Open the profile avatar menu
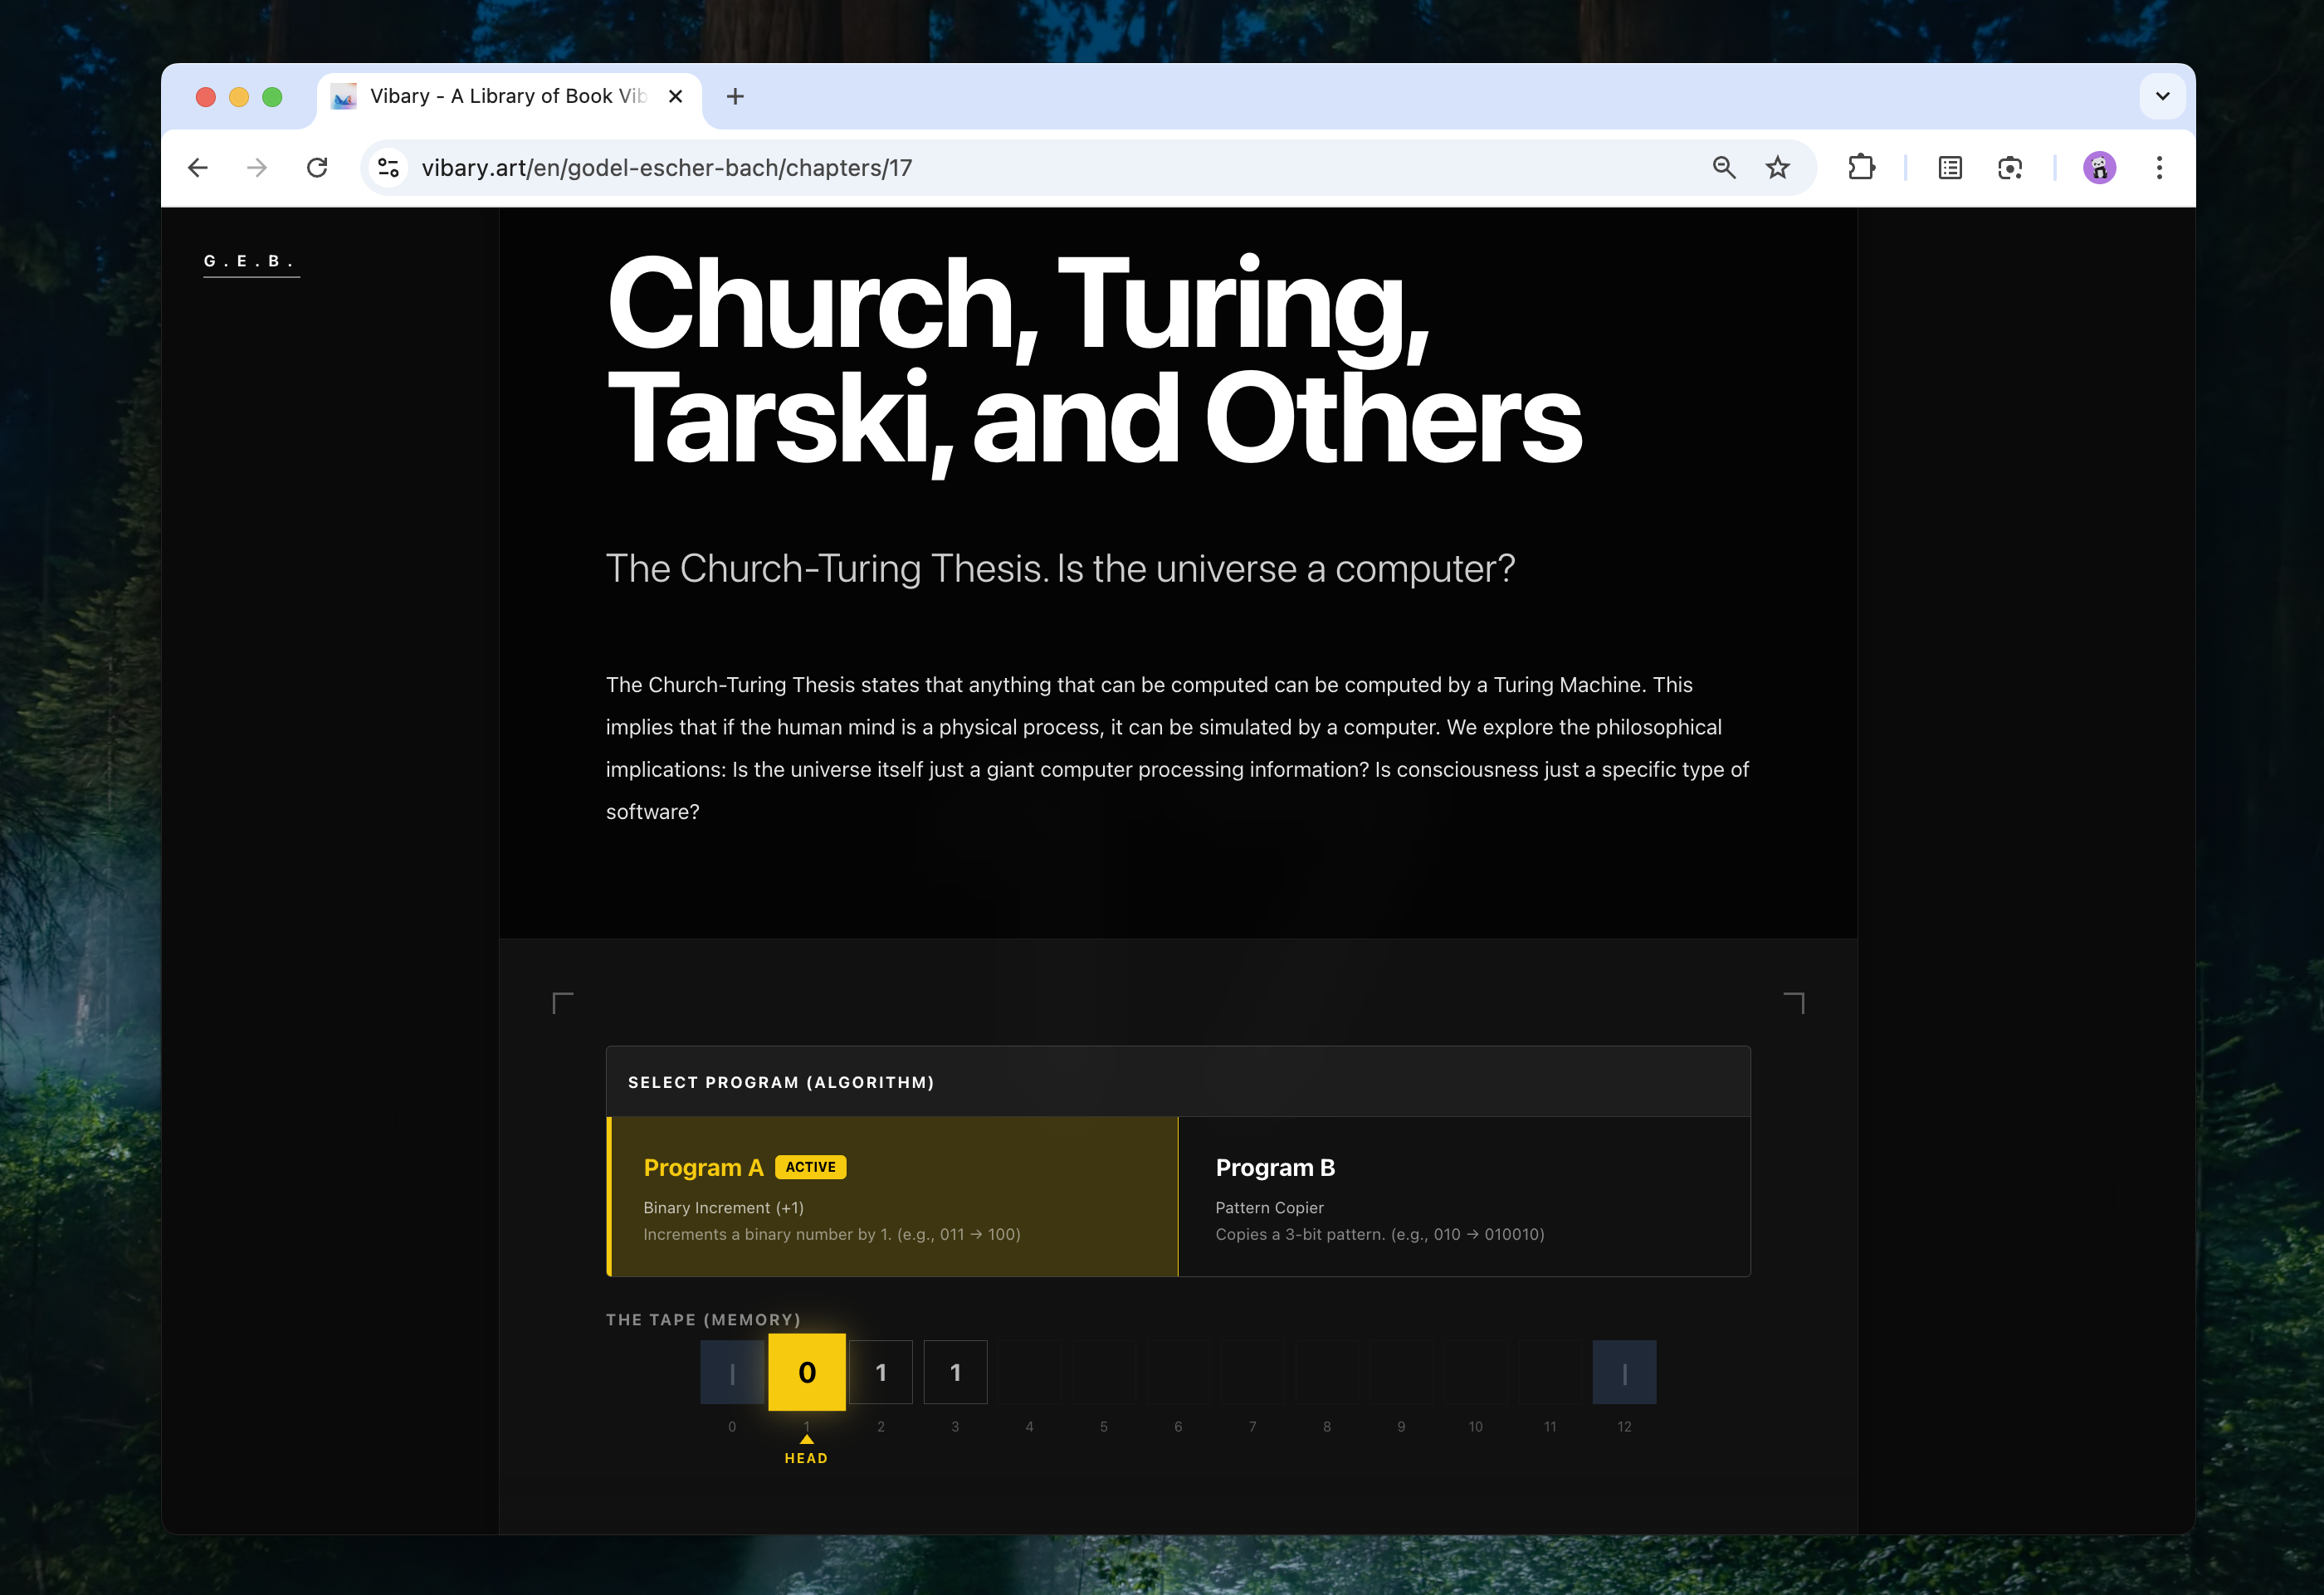2324x1595 pixels. point(2099,168)
